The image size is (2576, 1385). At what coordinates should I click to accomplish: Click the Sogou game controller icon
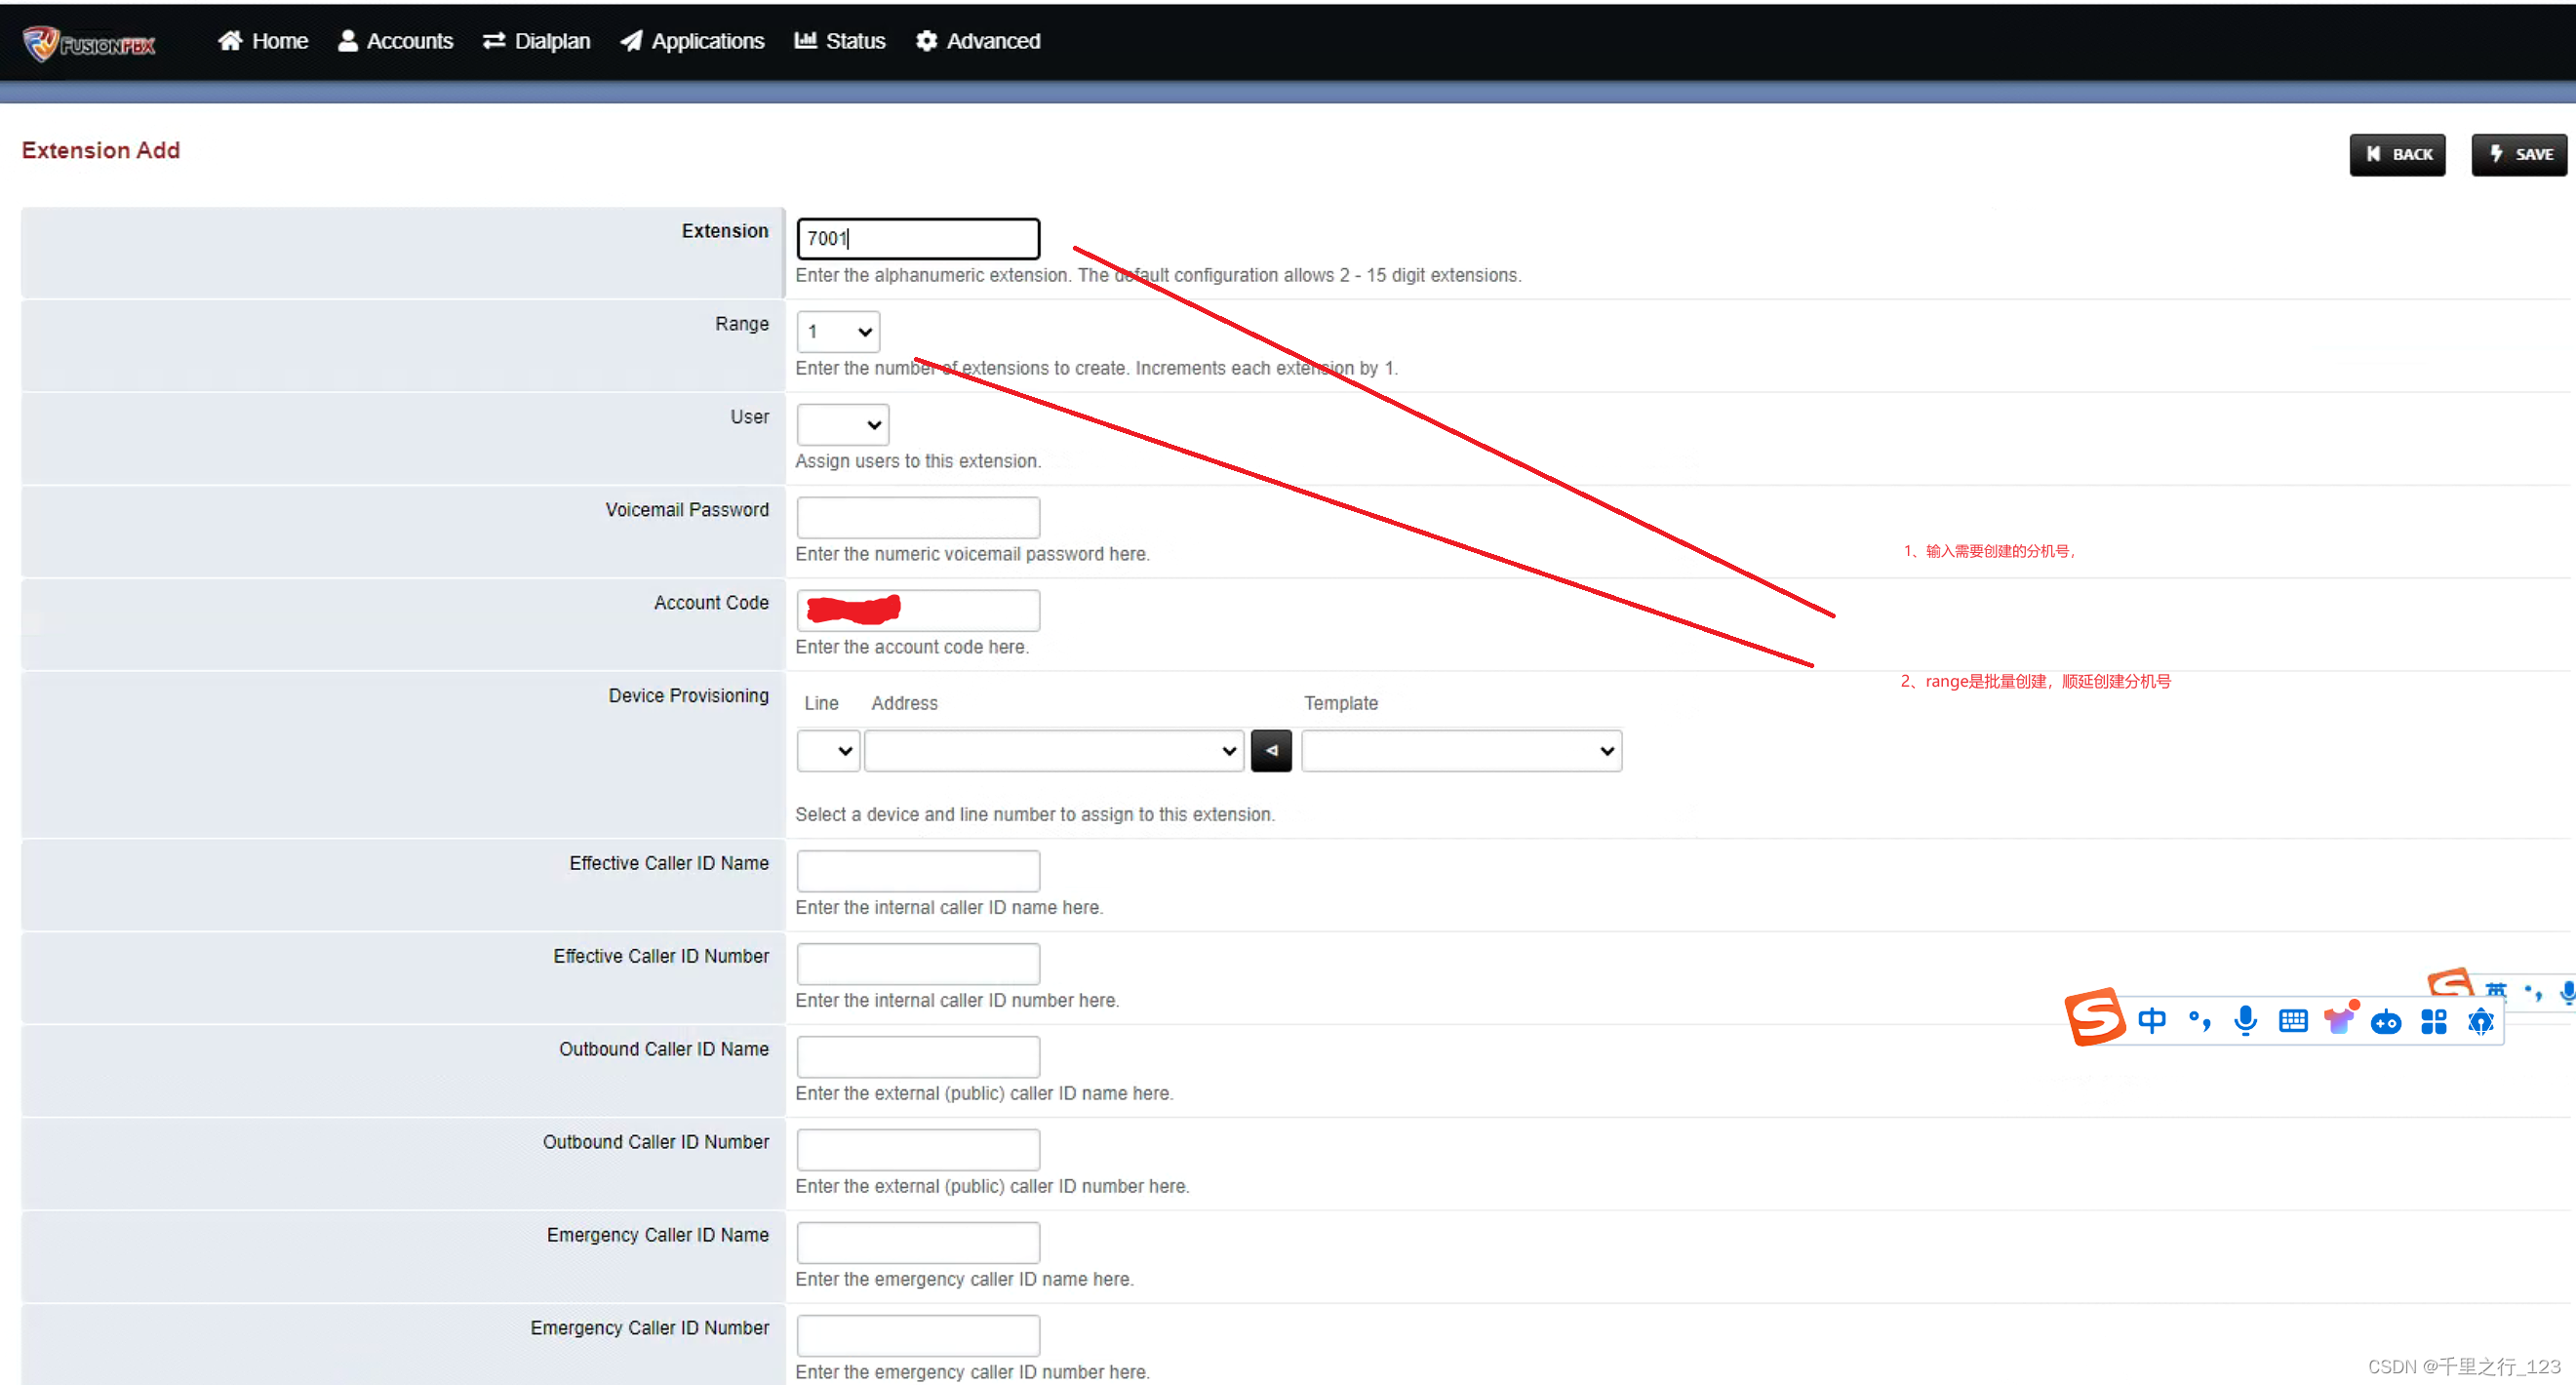(2386, 1021)
